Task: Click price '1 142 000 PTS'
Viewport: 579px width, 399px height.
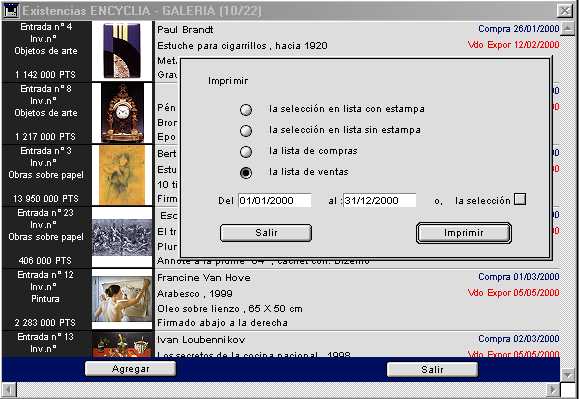Action: click(45, 75)
